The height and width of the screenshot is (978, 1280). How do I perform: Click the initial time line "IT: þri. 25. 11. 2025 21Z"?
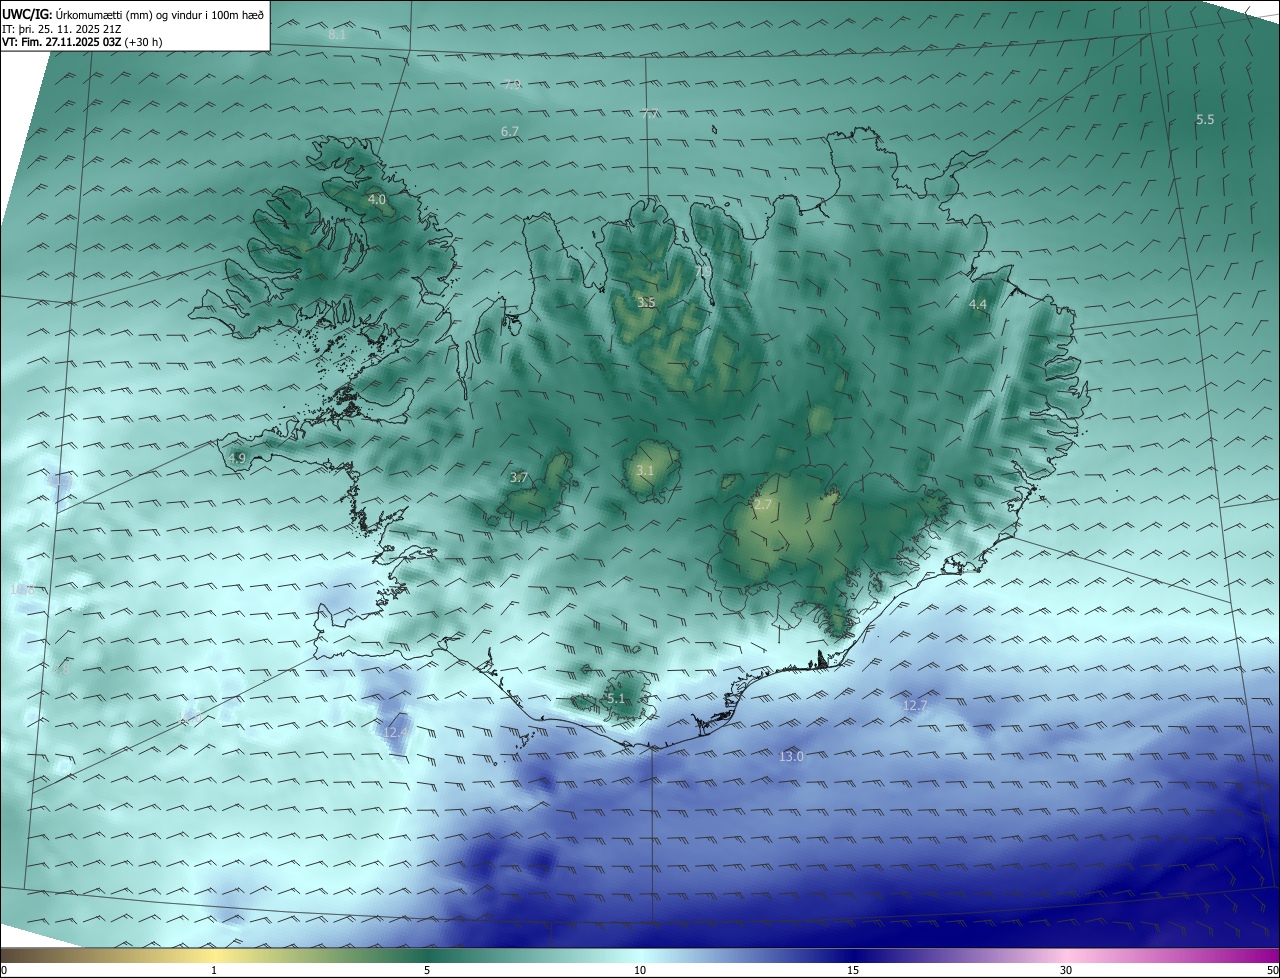(62, 29)
